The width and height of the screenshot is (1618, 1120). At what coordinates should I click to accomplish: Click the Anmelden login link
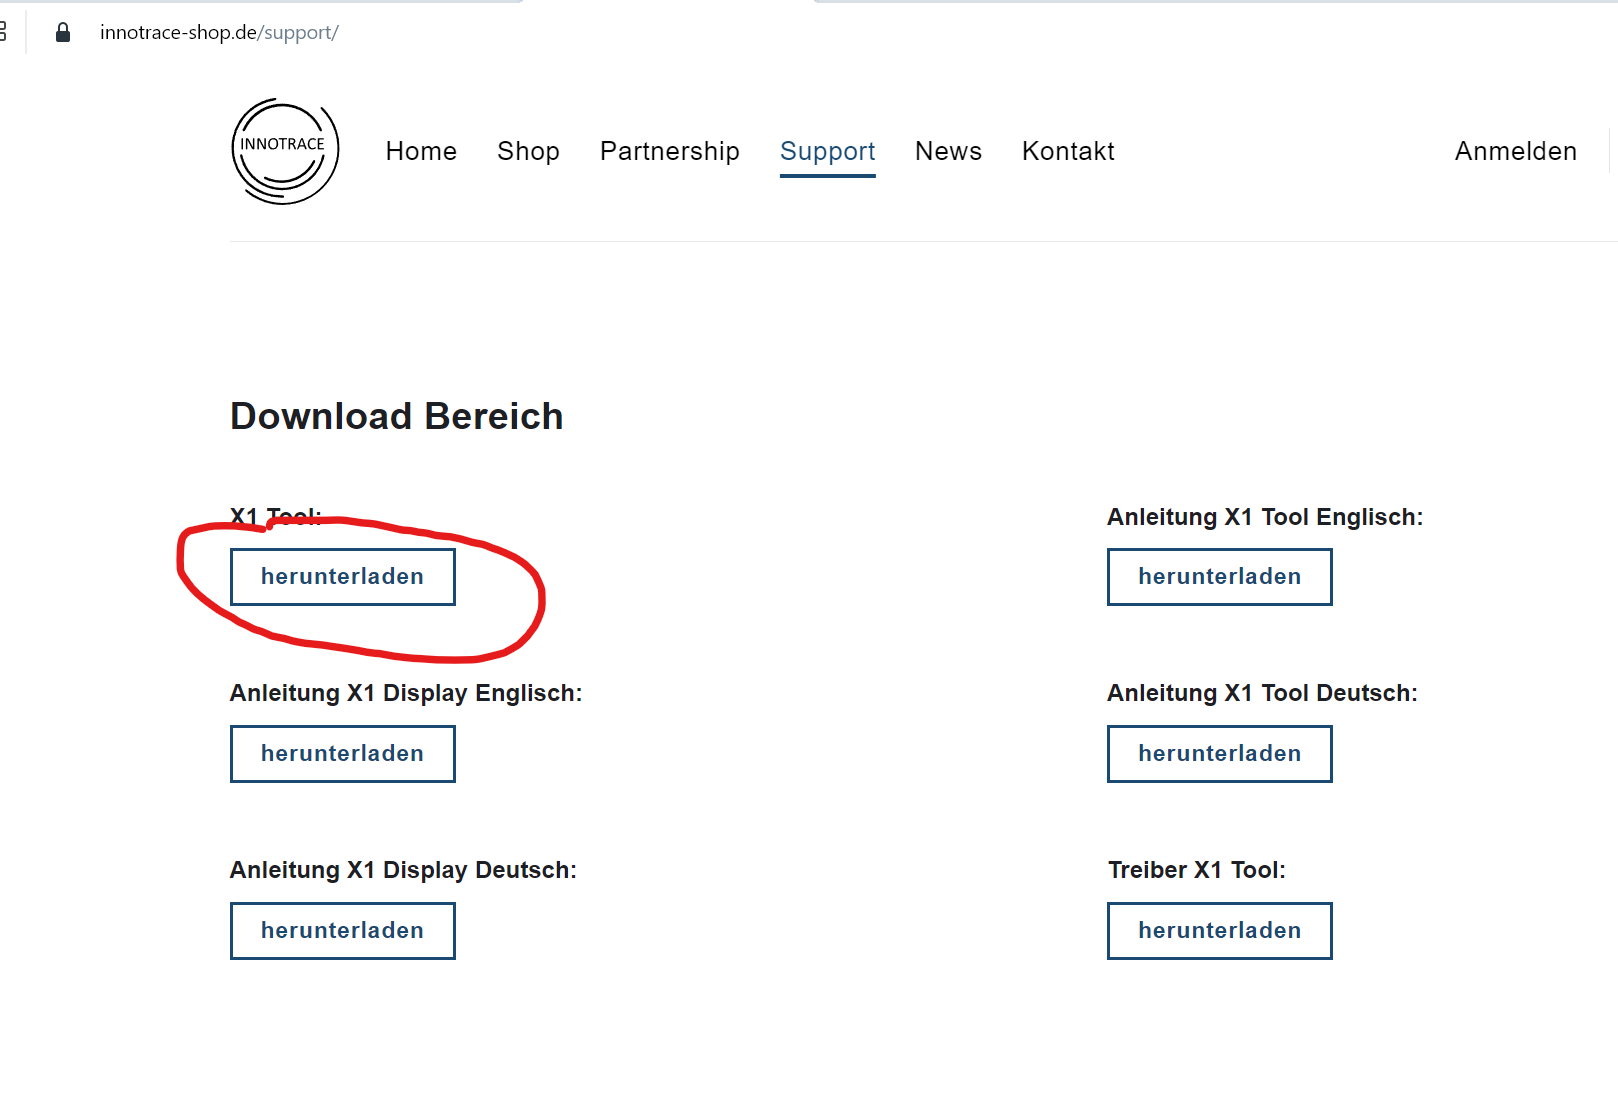coord(1515,151)
